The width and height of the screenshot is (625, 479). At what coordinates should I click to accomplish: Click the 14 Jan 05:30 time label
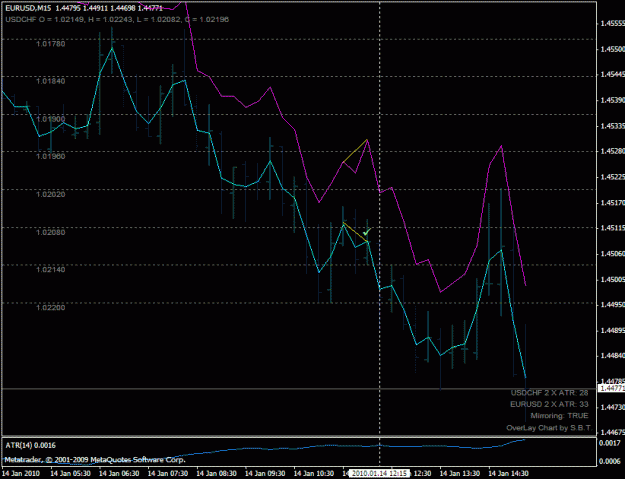coord(70,473)
